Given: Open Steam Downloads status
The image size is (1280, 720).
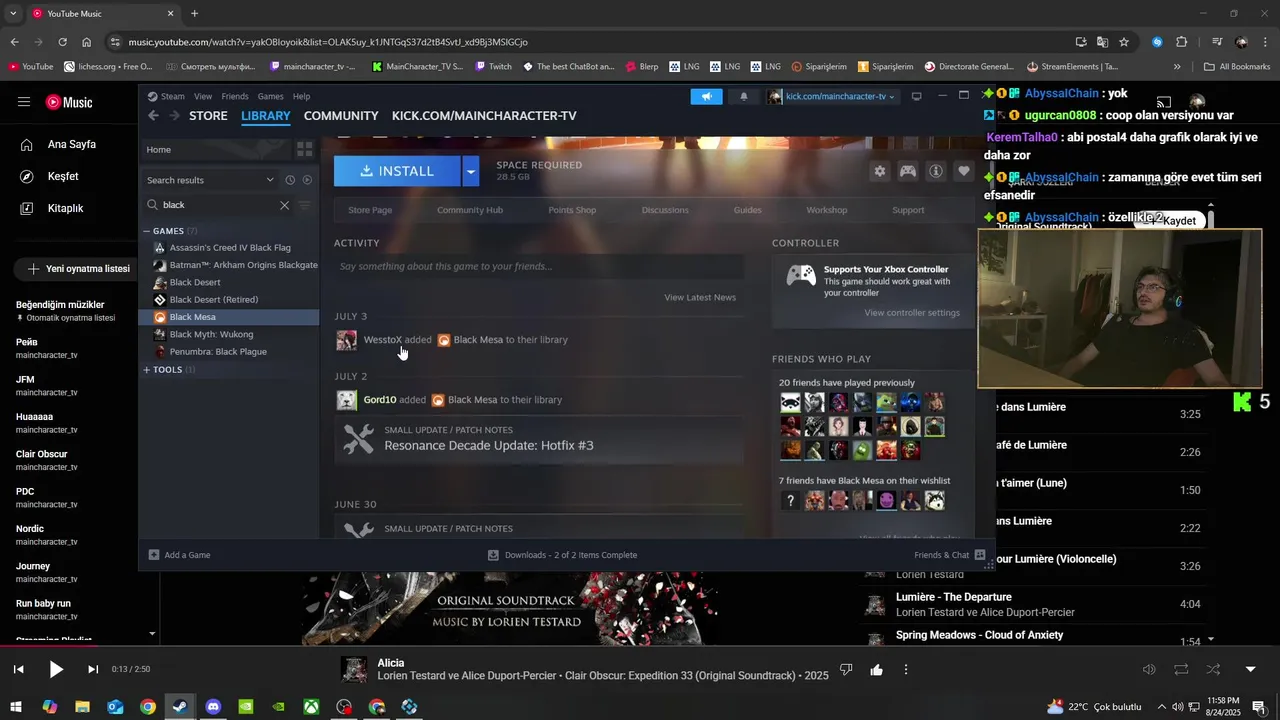Looking at the screenshot, I should coord(562,555).
